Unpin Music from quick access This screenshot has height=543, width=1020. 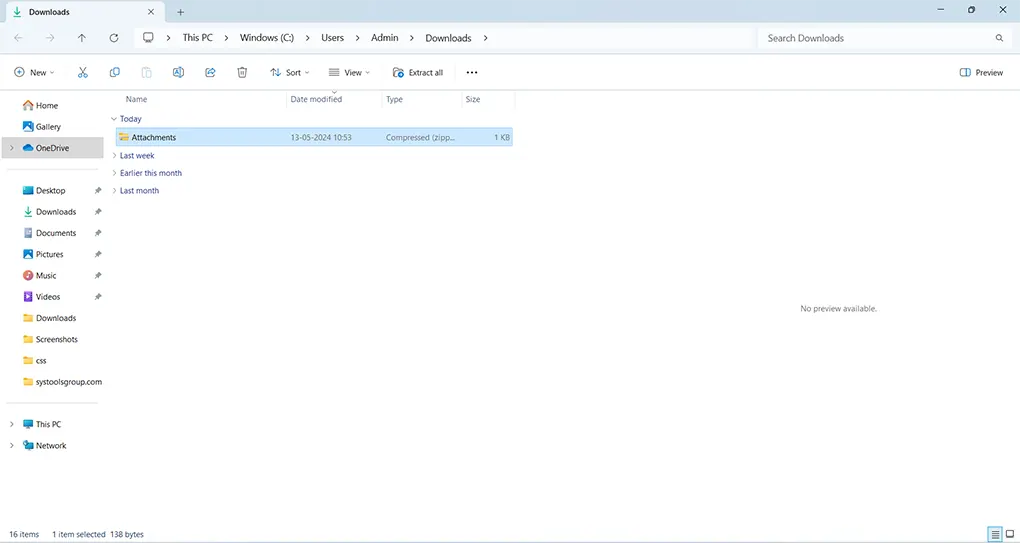[98, 276]
